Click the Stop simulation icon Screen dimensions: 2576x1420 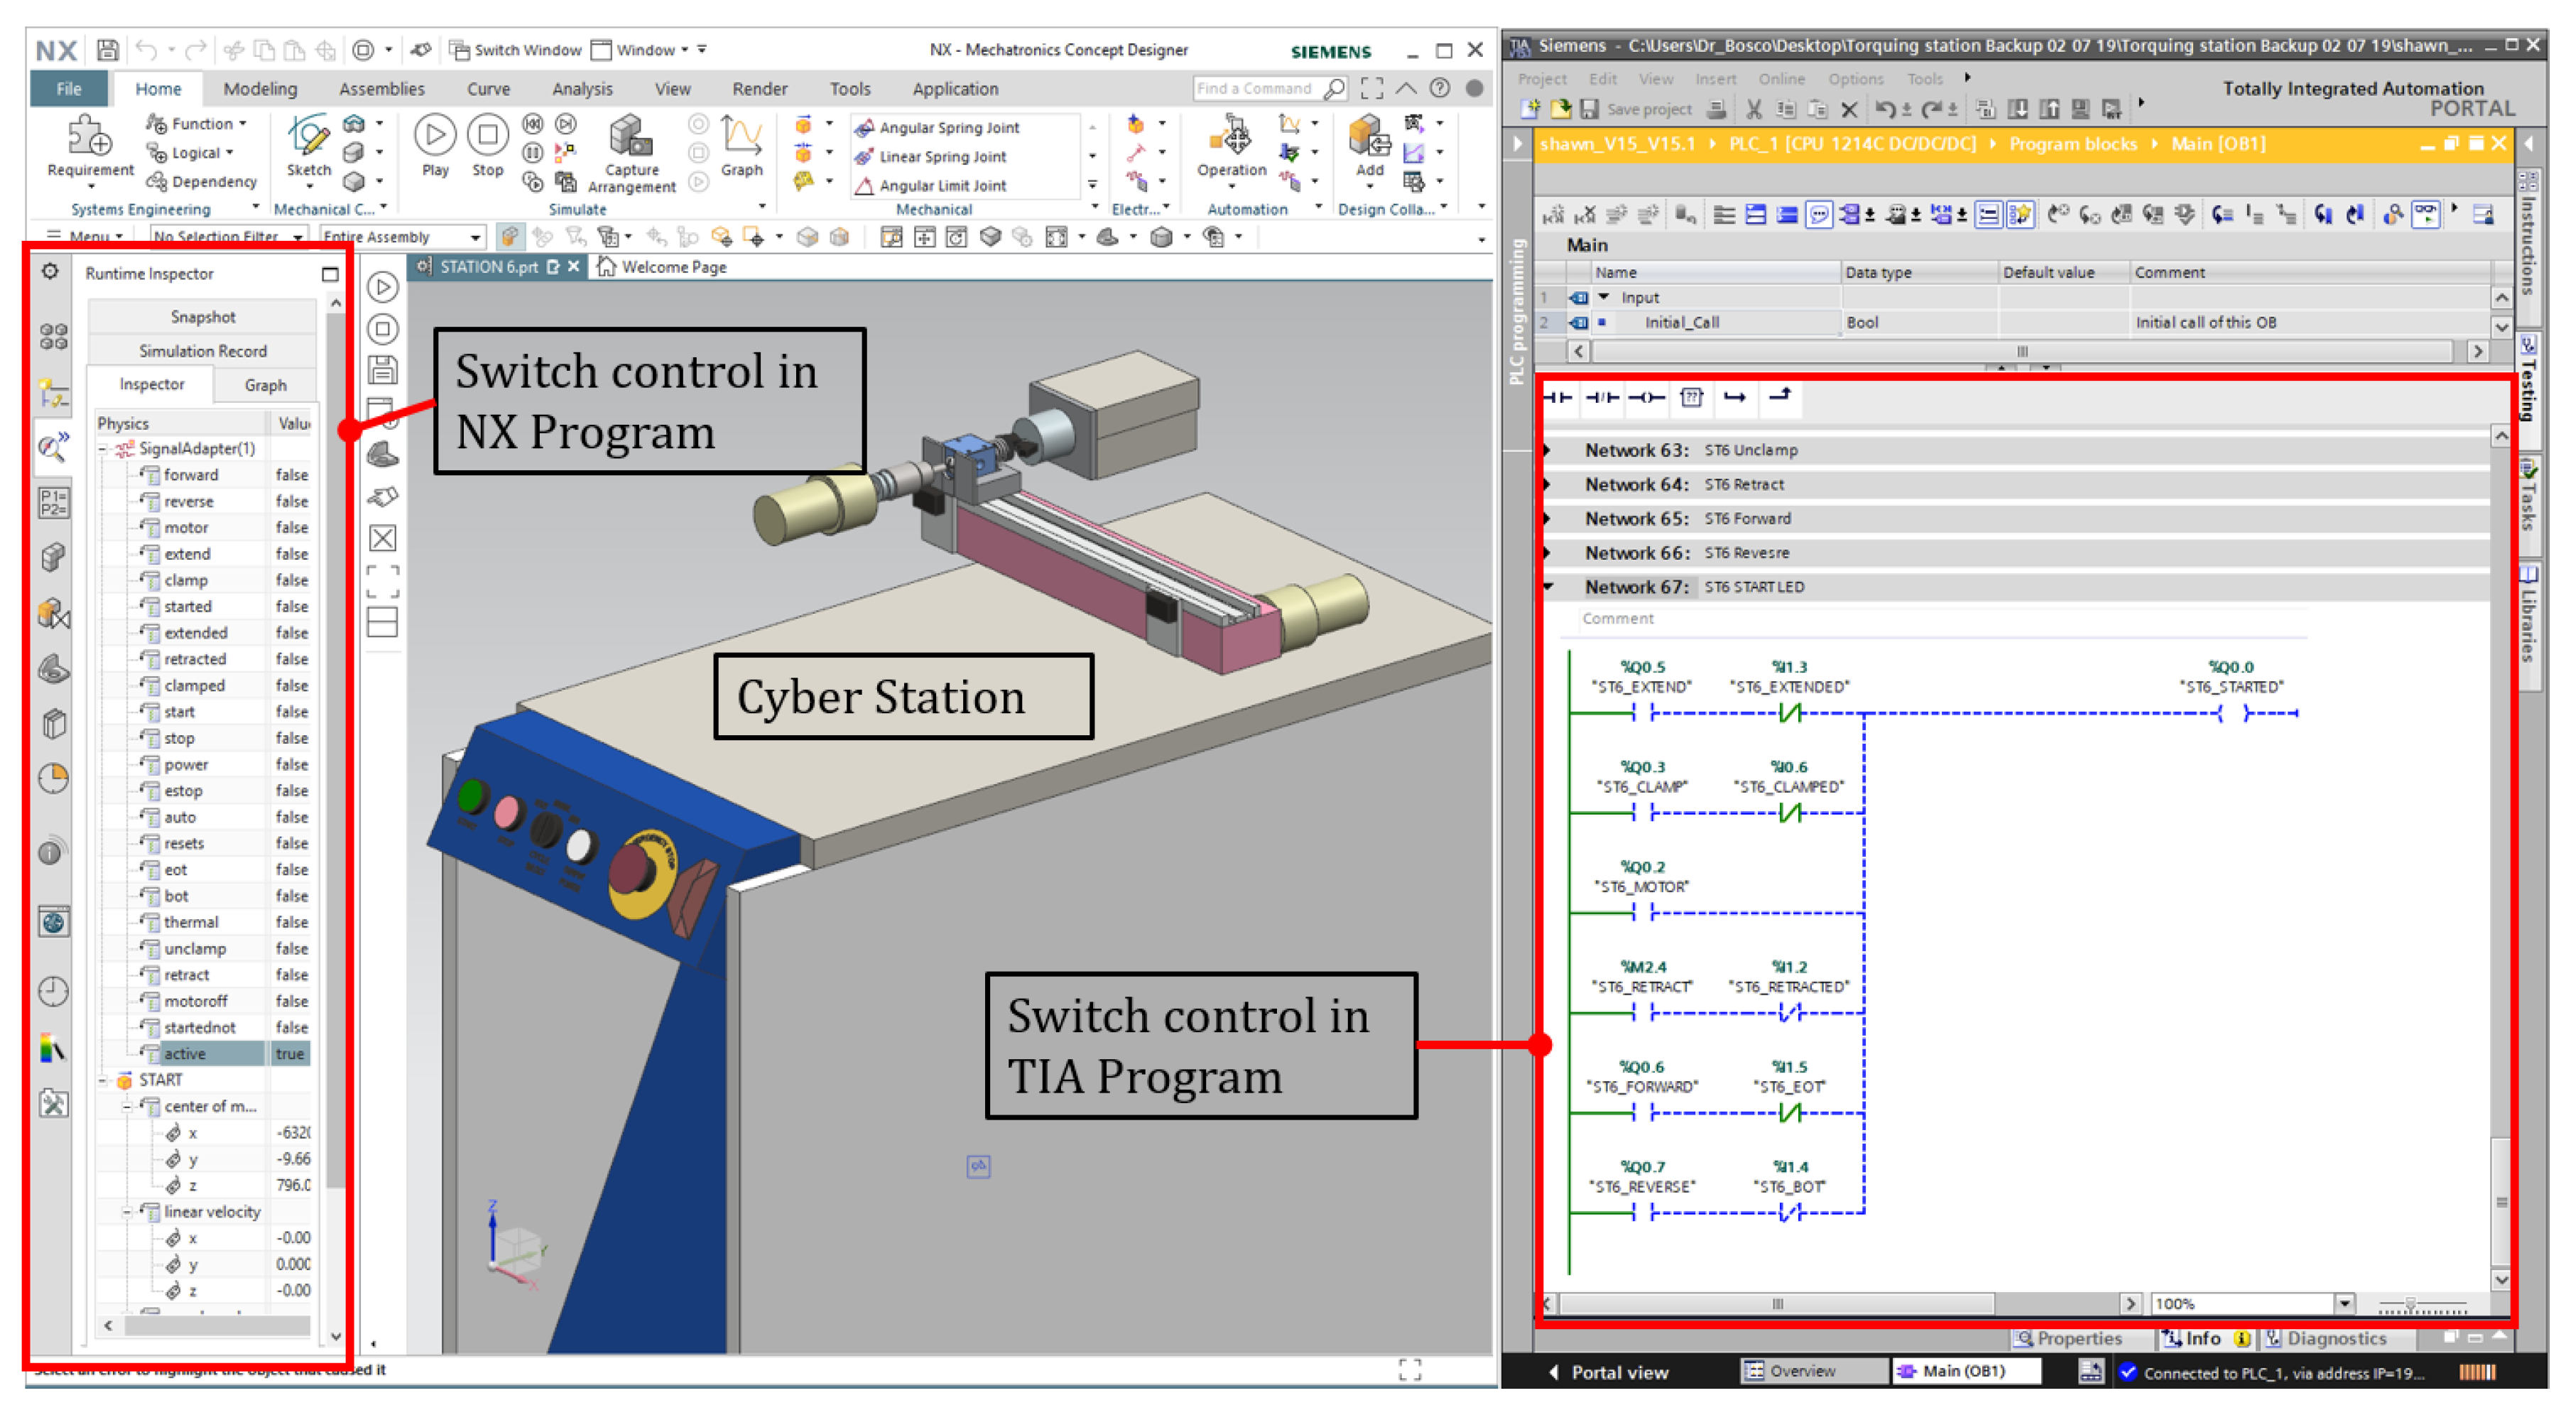(x=487, y=136)
